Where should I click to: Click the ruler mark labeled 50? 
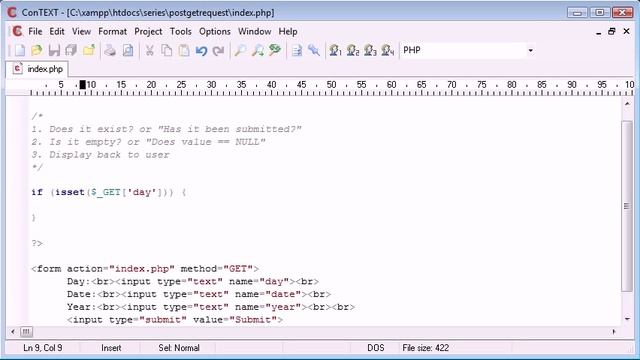coord(331,85)
